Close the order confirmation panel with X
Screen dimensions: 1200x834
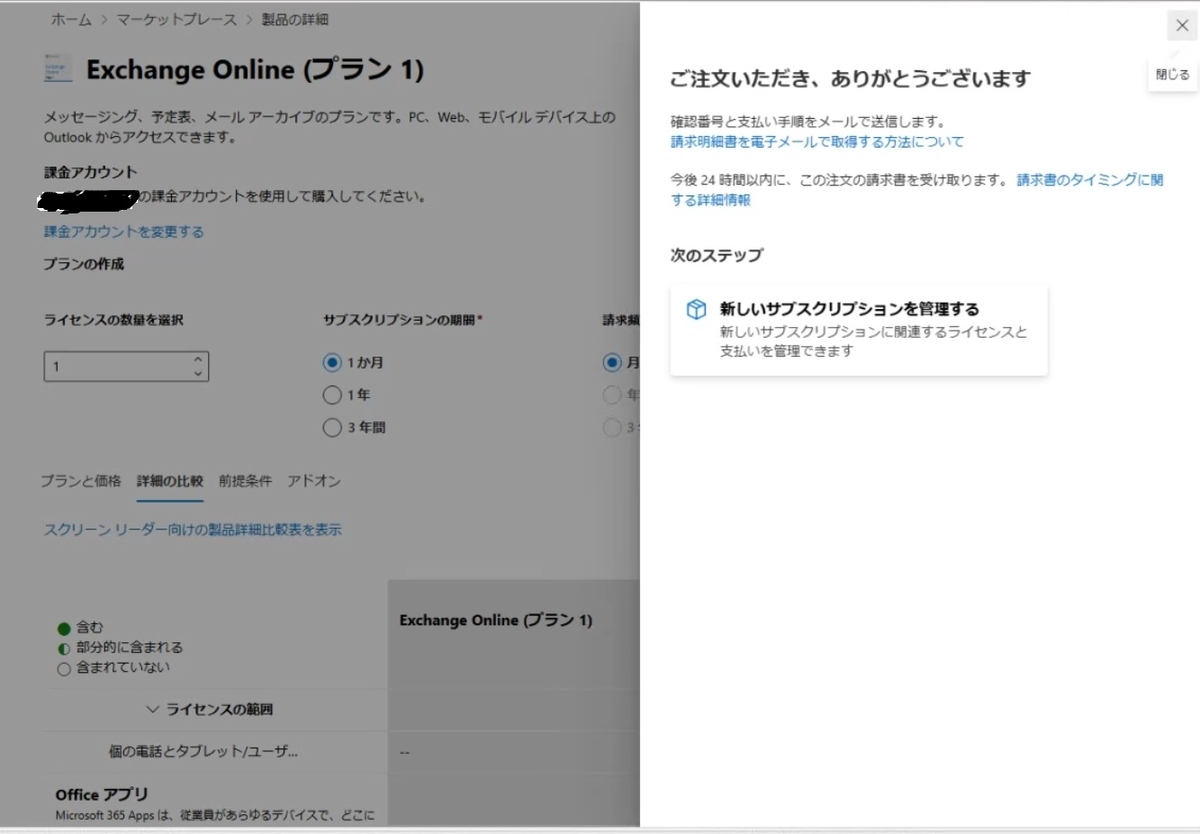[x=1182, y=26]
